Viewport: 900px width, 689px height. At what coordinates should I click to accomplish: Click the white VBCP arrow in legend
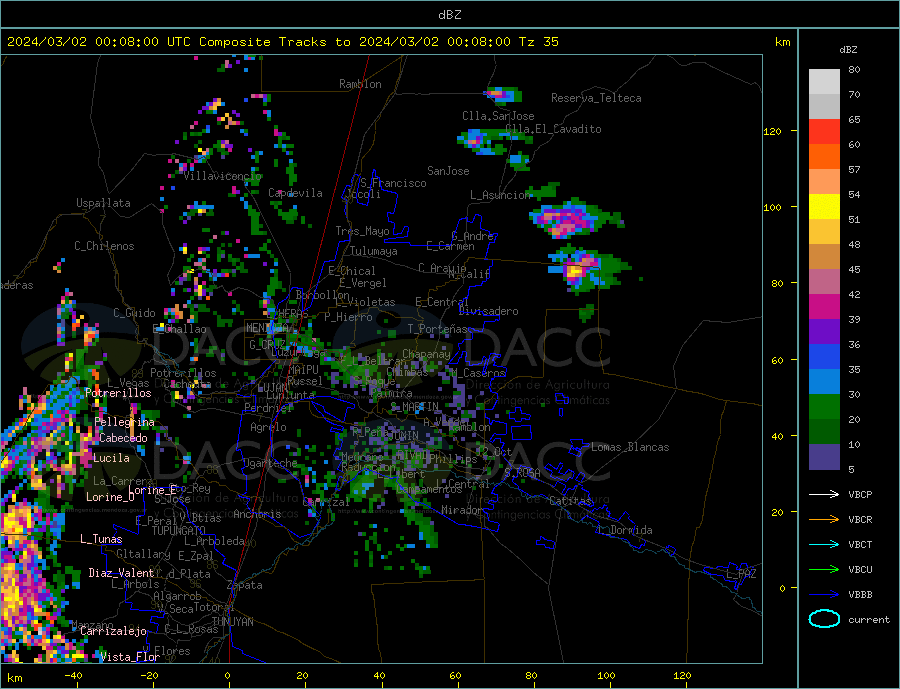point(824,494)
